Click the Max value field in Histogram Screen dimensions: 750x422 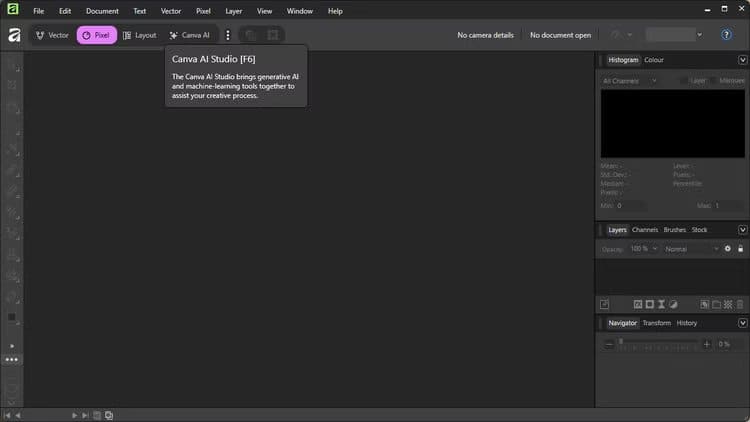(x=729, y=206)
